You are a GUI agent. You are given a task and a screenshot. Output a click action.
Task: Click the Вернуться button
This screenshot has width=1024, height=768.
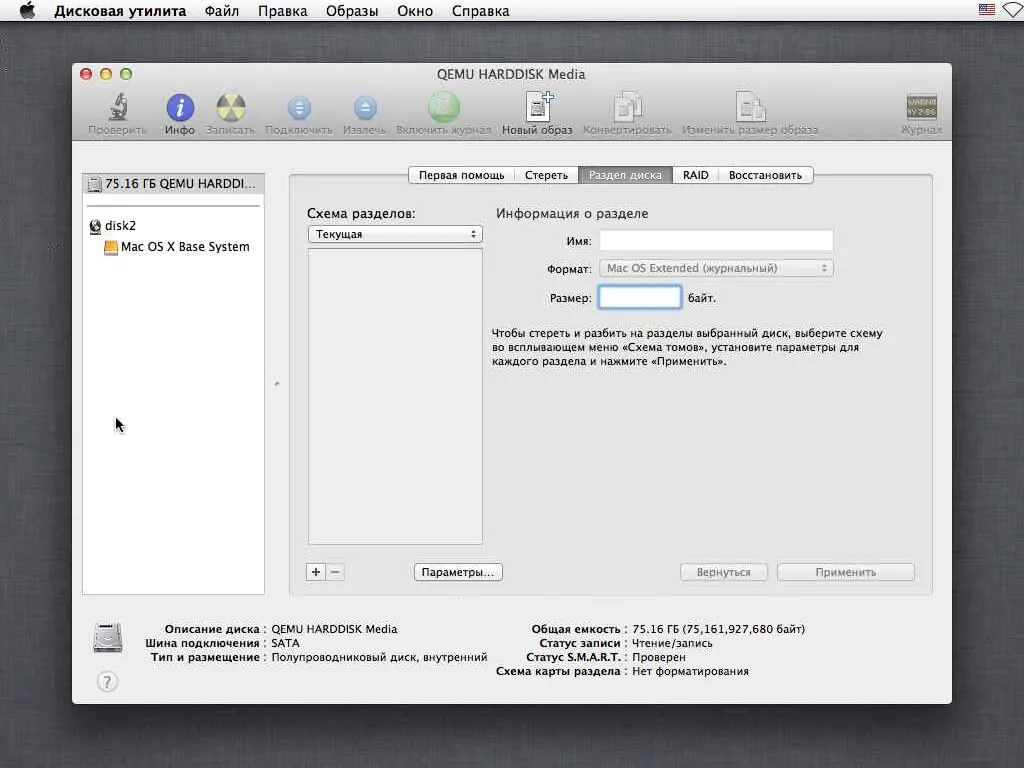724,572
